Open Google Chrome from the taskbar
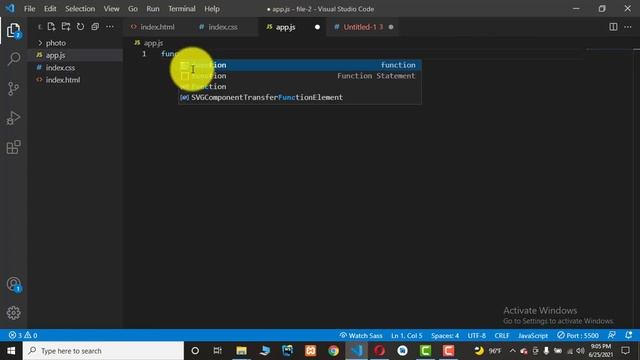Image resolution: width=640 pixels, height=360 pixels. click(333, 351)
